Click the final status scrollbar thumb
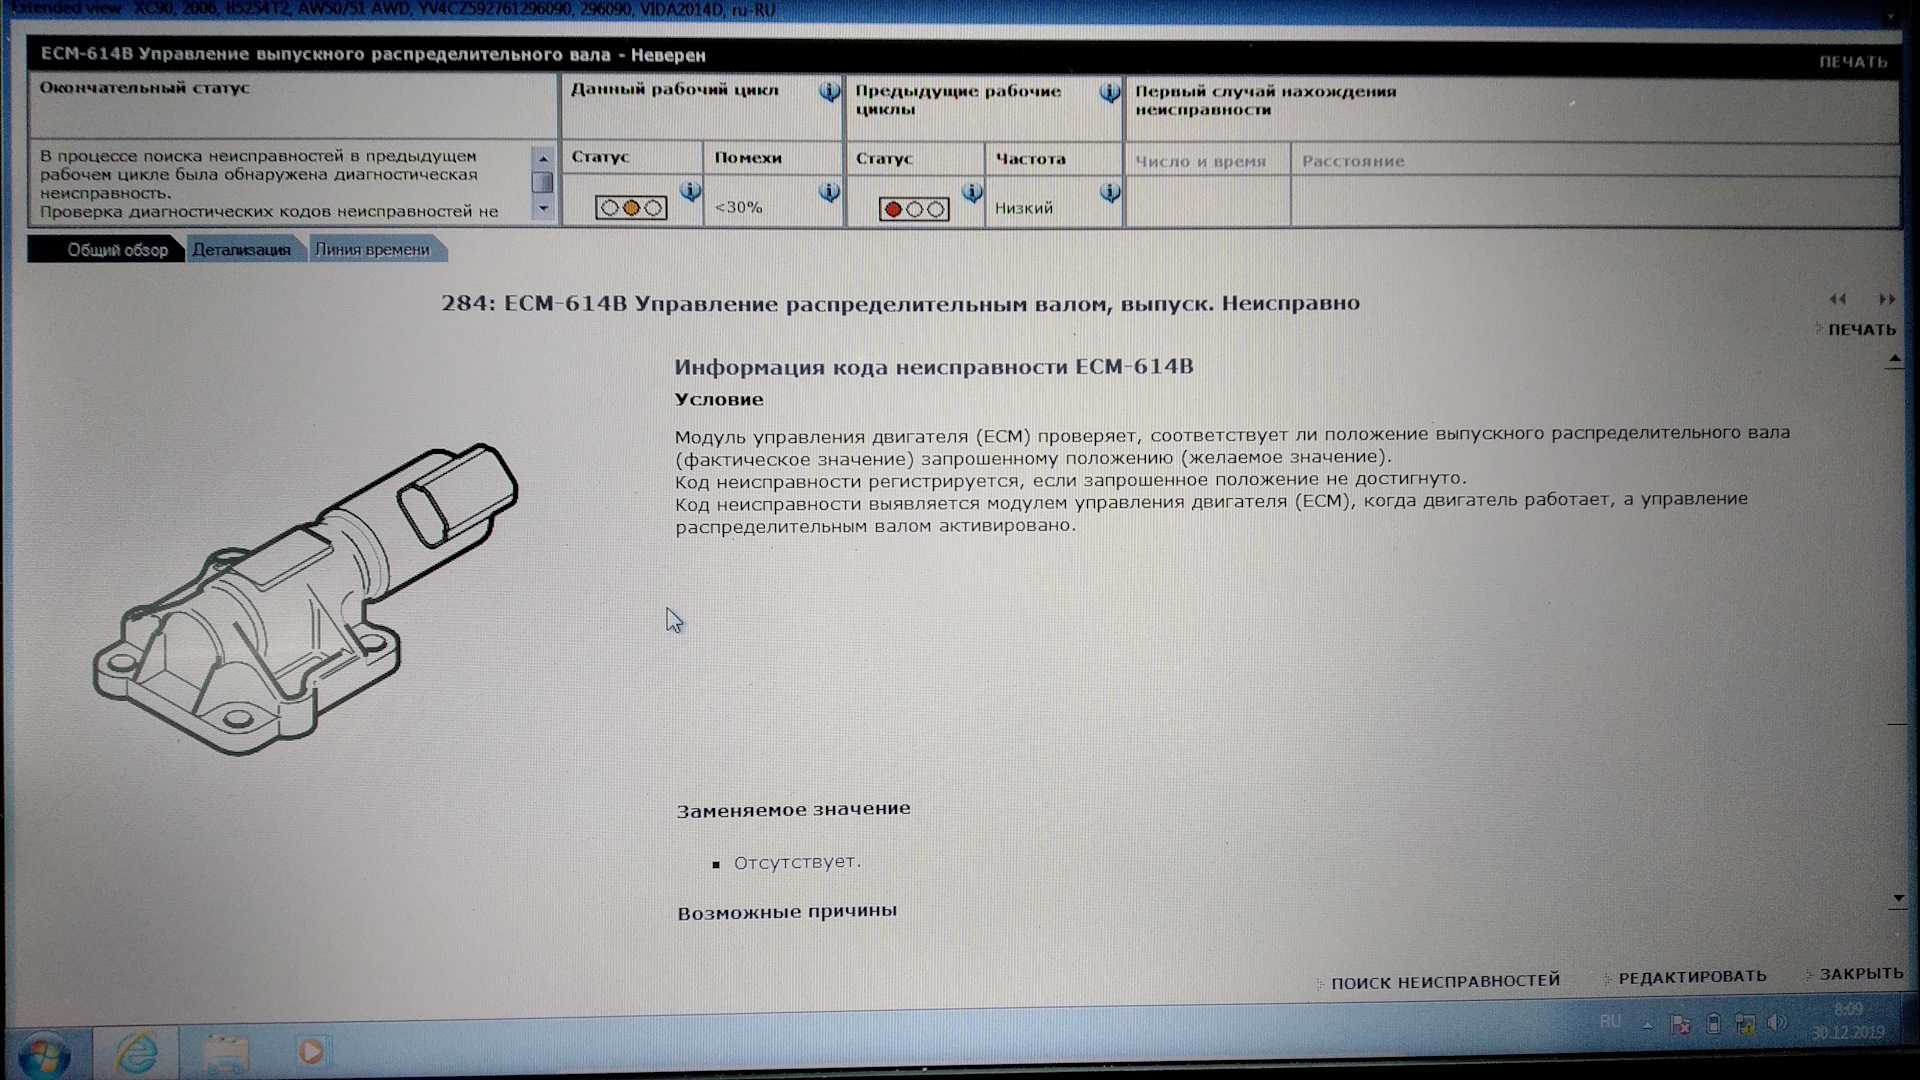This screenshot has height=1080, width=1920. pyautogui.click(x=542, y=182)
